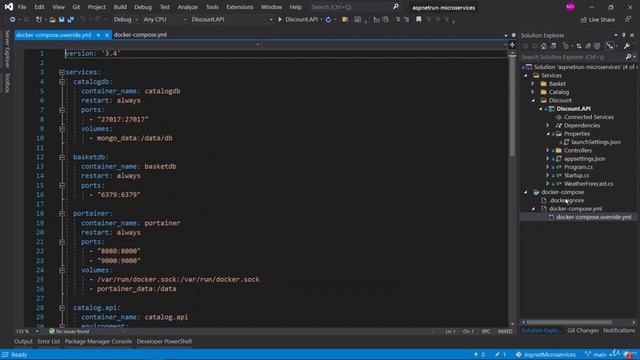Click the Collapse All icon in Solution Explorer
Screen dimensions: 640x360
588,46
